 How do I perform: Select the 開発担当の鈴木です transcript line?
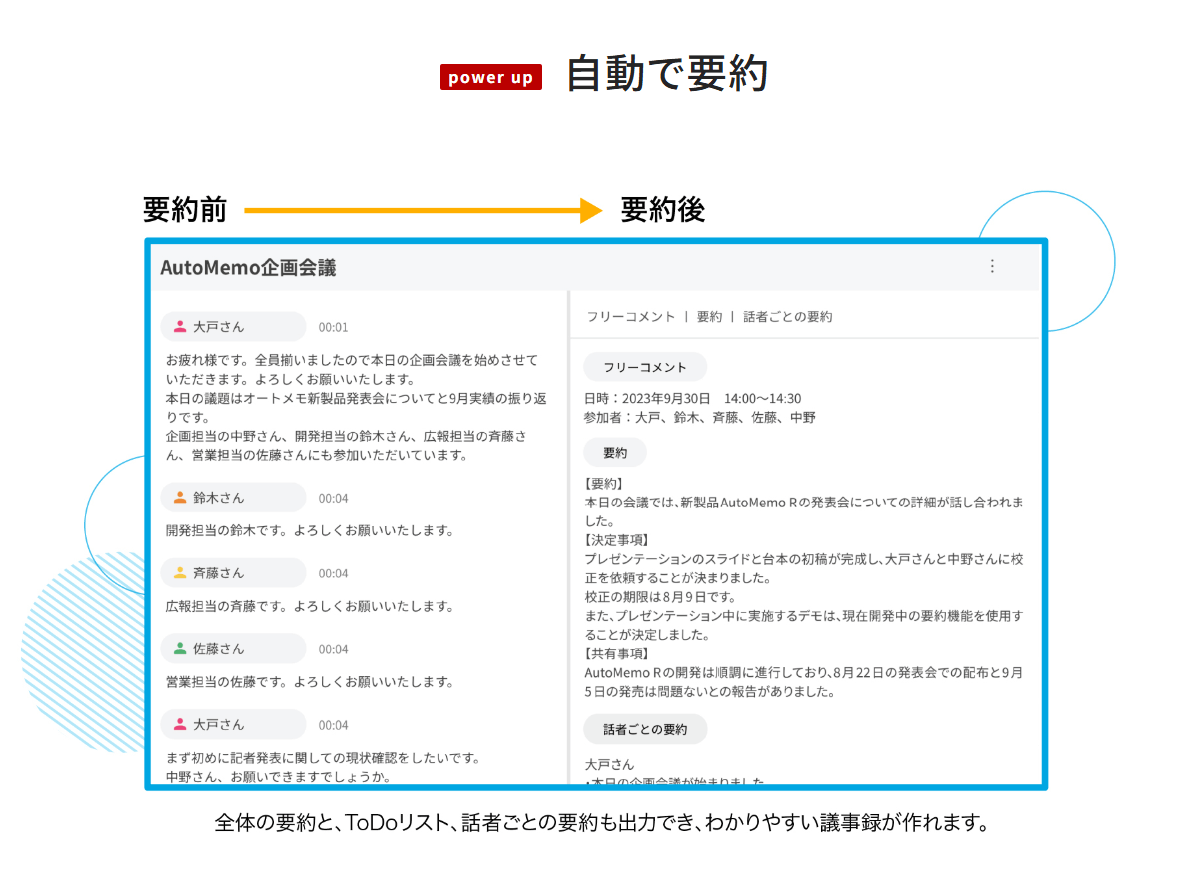(x=310, y=531)
